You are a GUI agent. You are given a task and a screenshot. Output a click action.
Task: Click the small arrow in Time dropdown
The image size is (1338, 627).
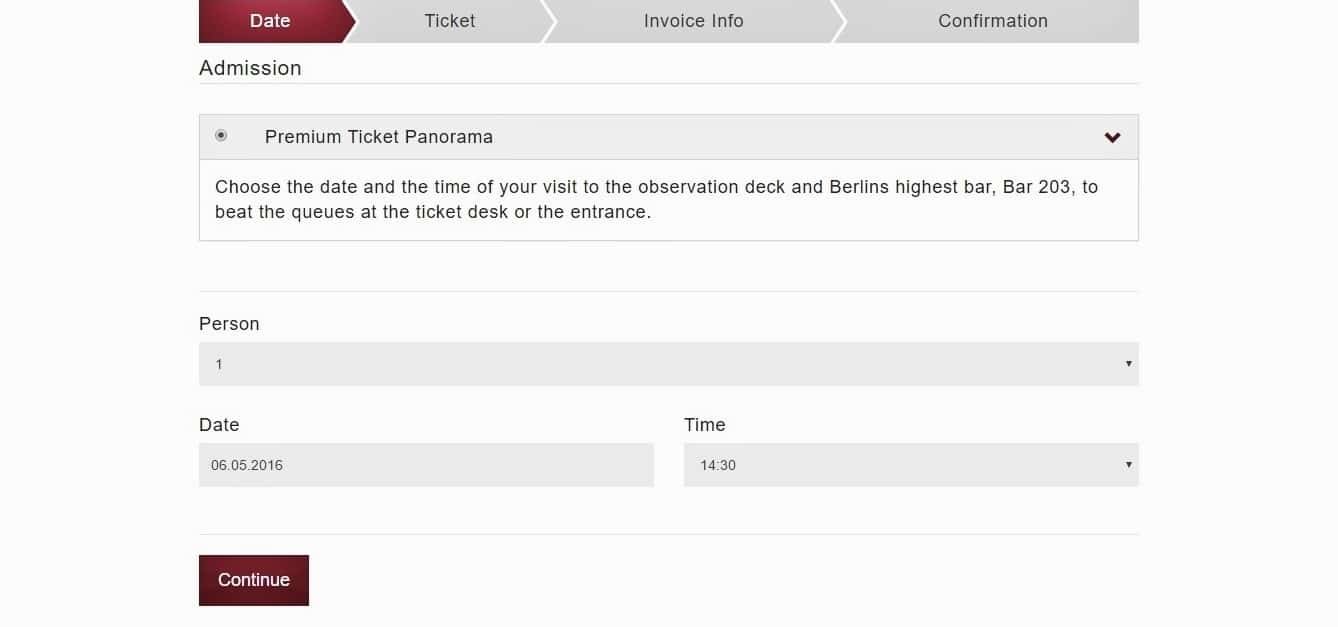[1128, 465]
